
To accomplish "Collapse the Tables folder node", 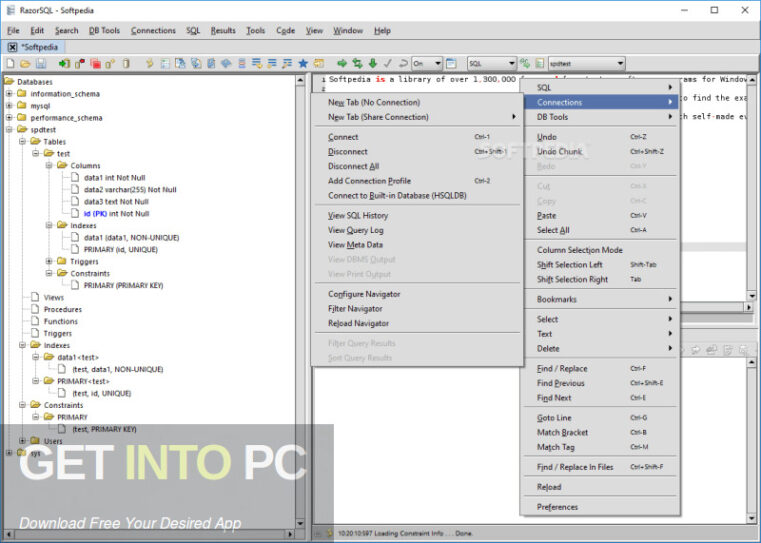I will pyautogui.click(x=22, y=142).
